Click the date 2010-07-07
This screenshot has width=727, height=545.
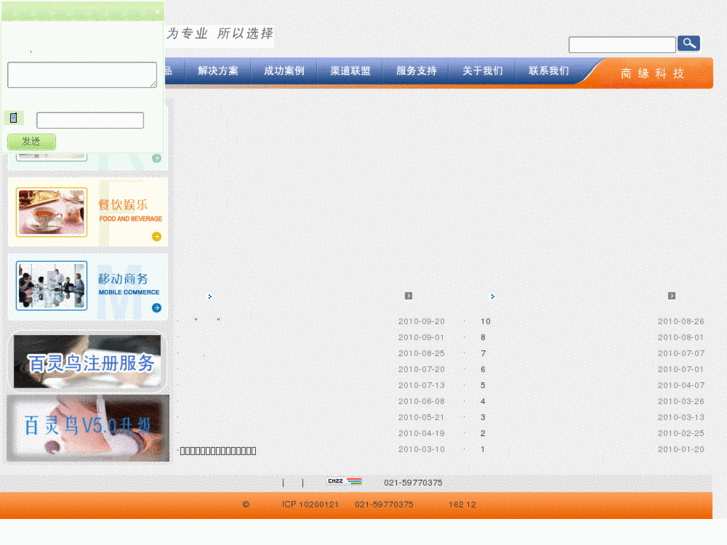click(681, 353)
